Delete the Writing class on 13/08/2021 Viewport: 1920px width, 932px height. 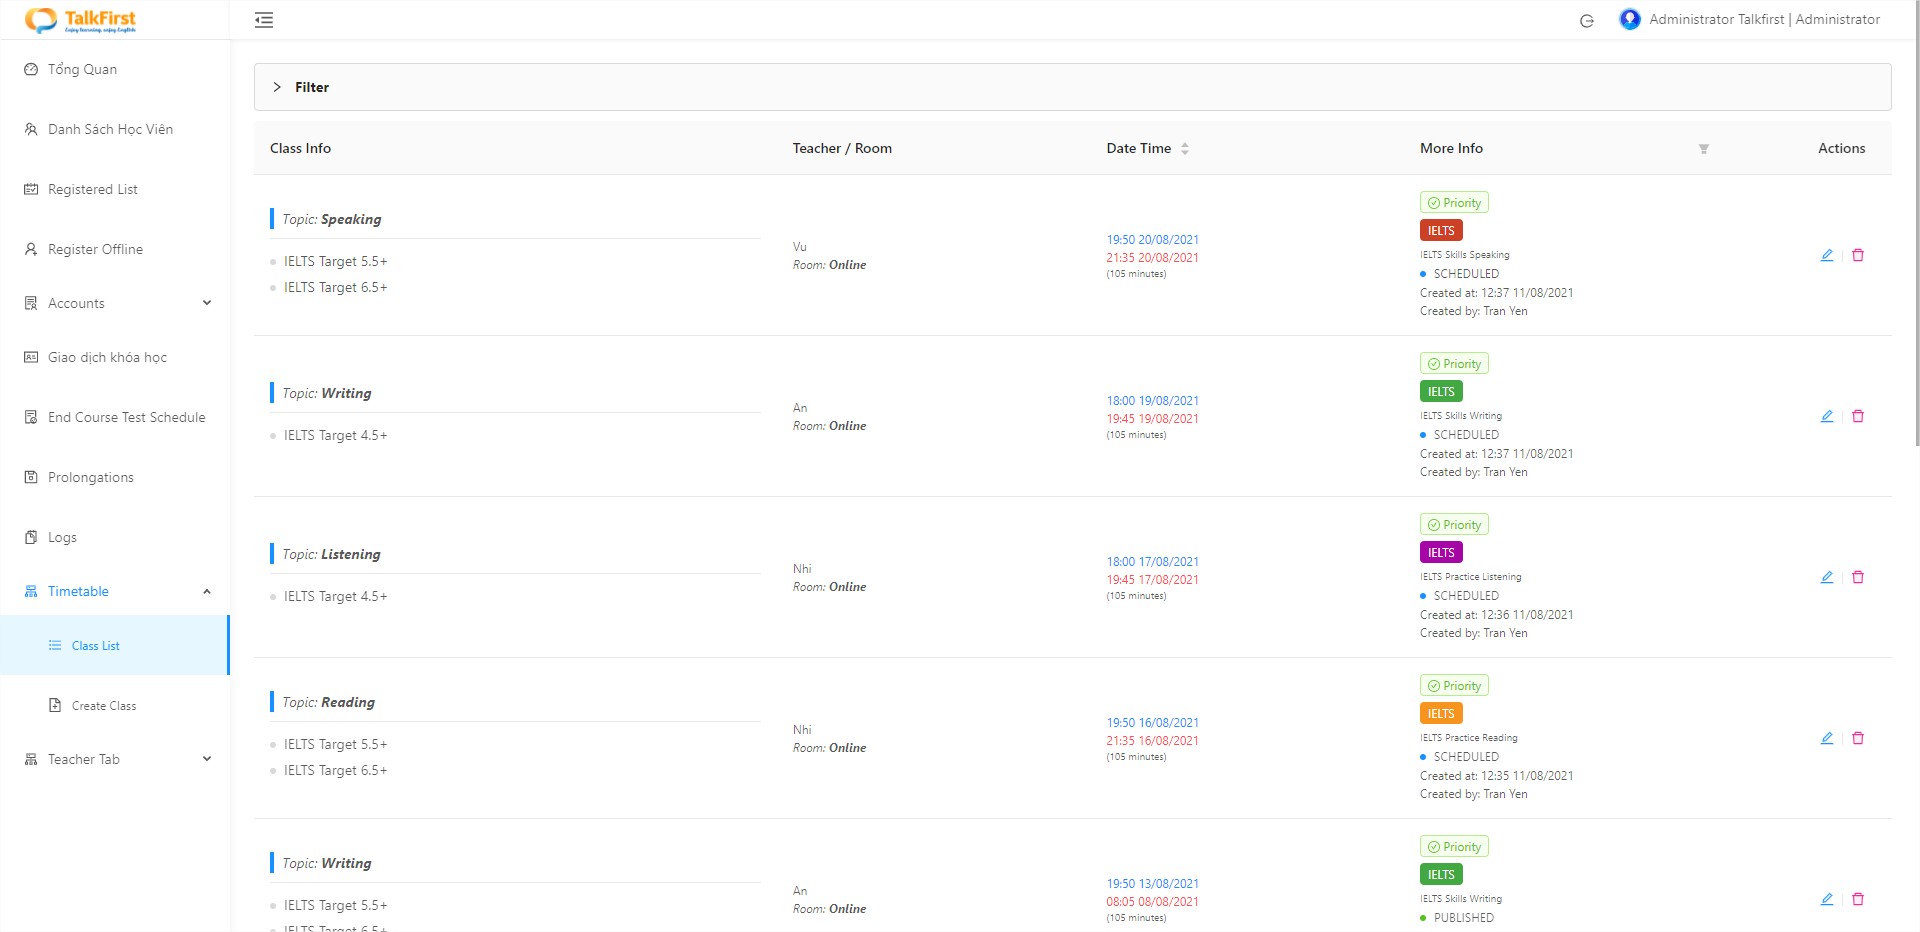coord(1858,899)
